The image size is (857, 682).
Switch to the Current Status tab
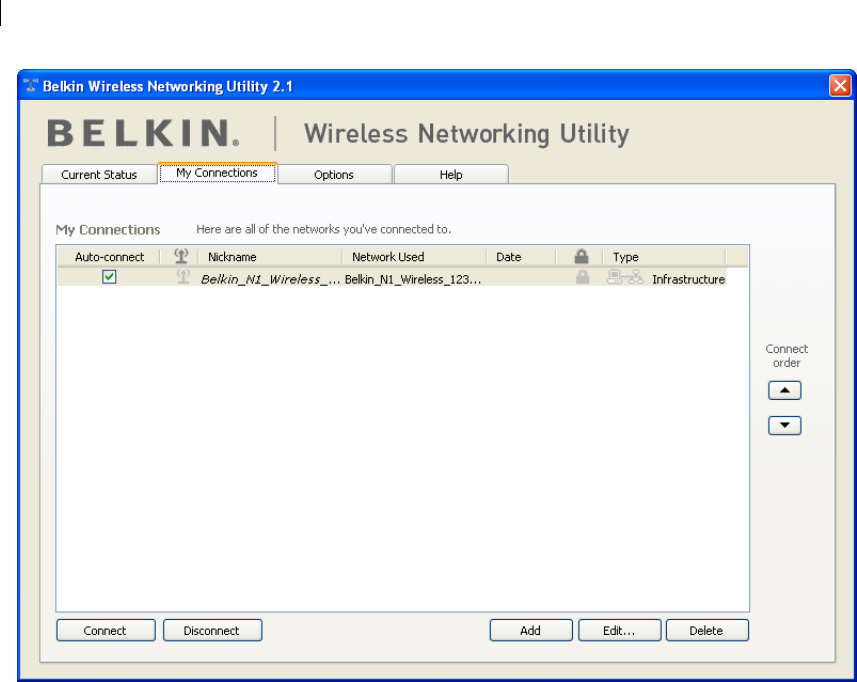99,174
